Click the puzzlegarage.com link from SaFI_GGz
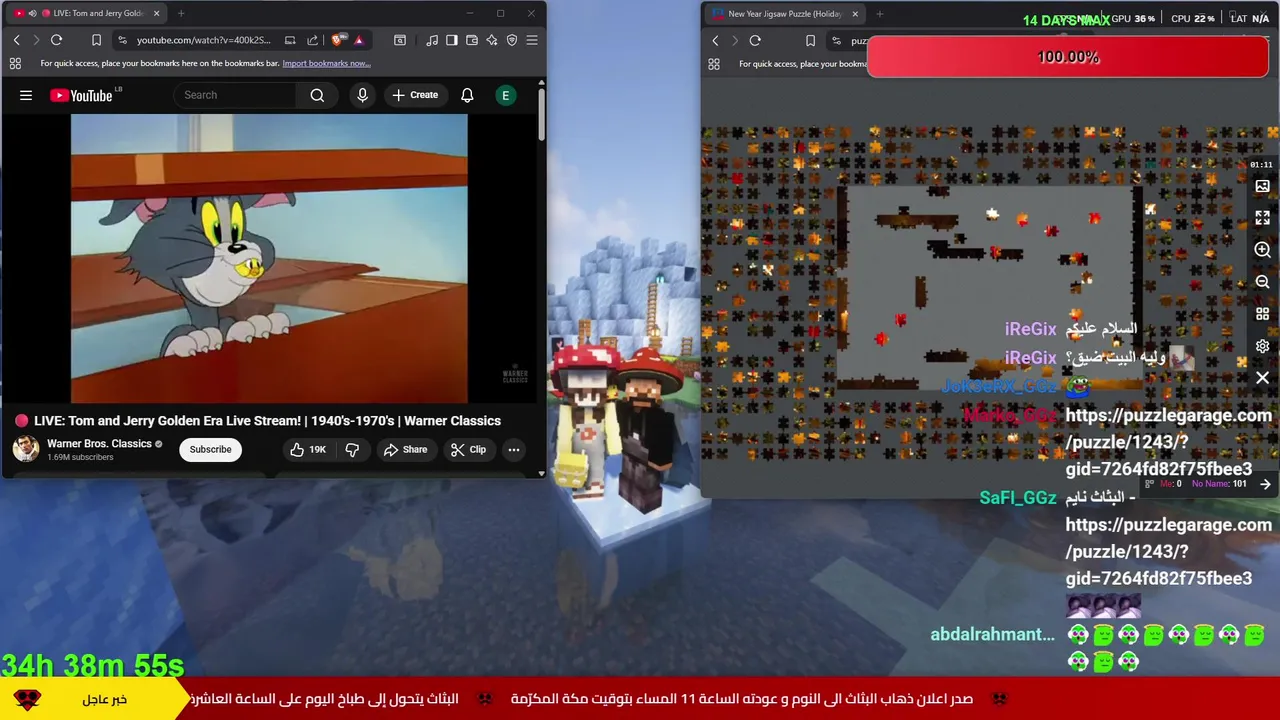The width and height of the screenshot is (1280, 720). coord(1168,551)
